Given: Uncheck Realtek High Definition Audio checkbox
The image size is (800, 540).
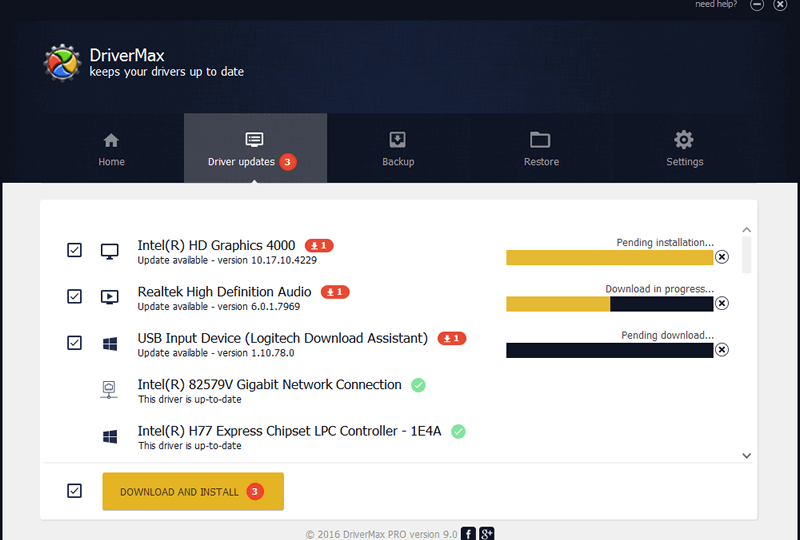Looking at the screenshot, I should [74, 296].
